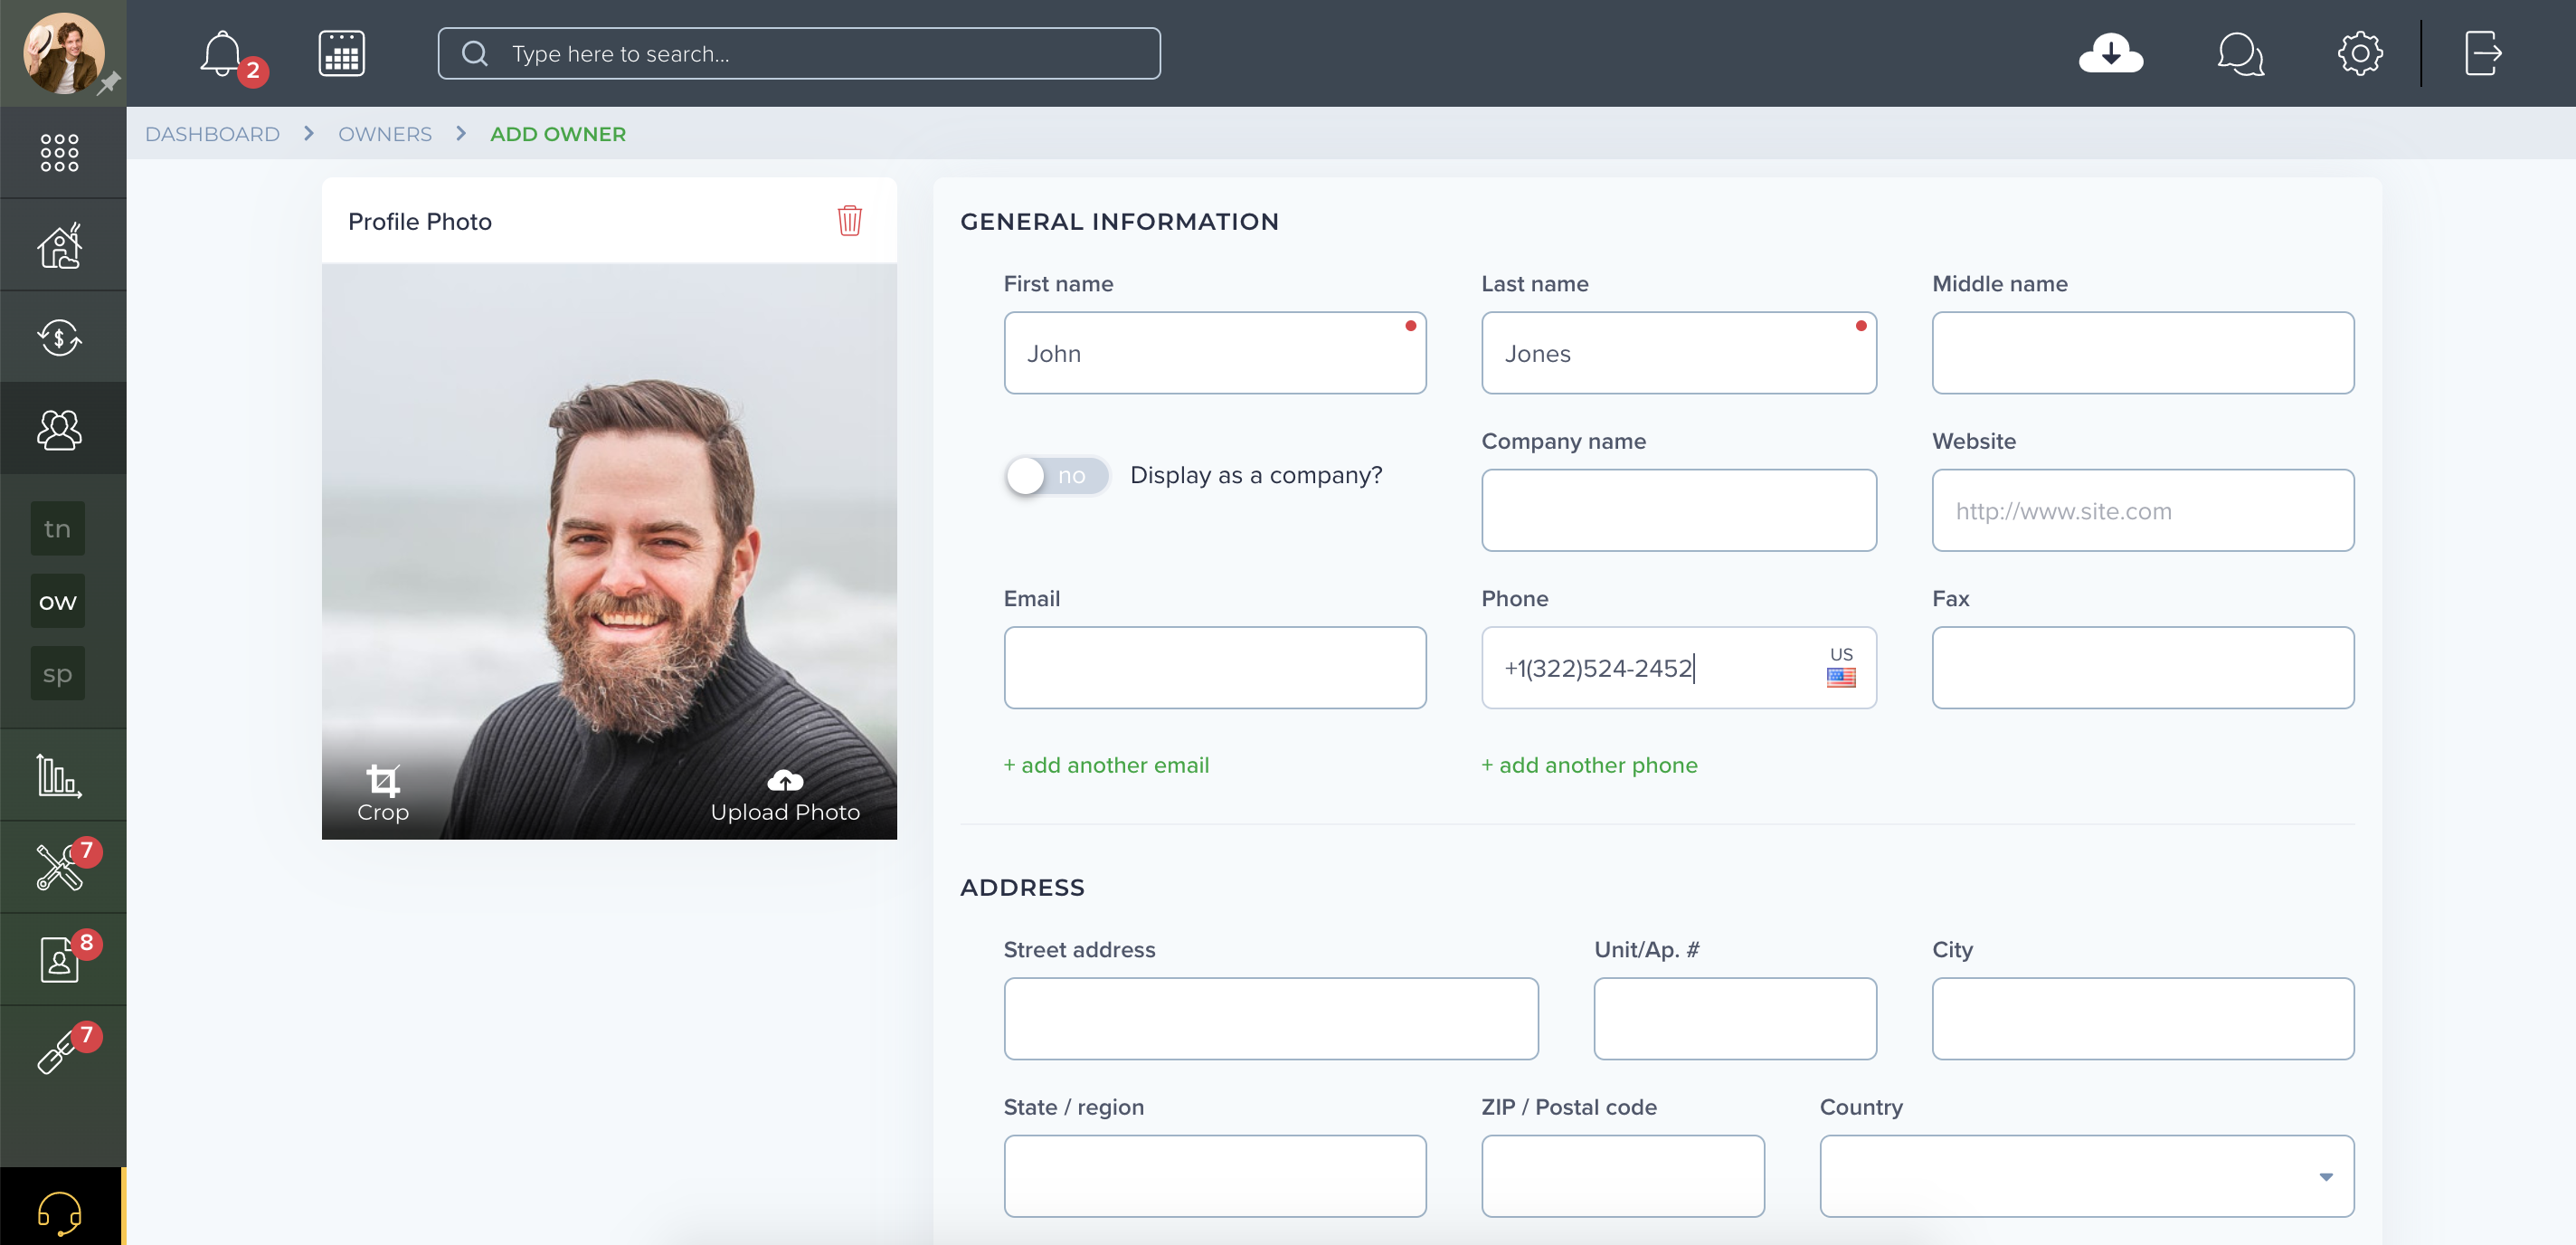Viewport: 2576px width, 1245px height.
Task: Click the Last name field containing Jones
Action: (x=1678, y=353)
